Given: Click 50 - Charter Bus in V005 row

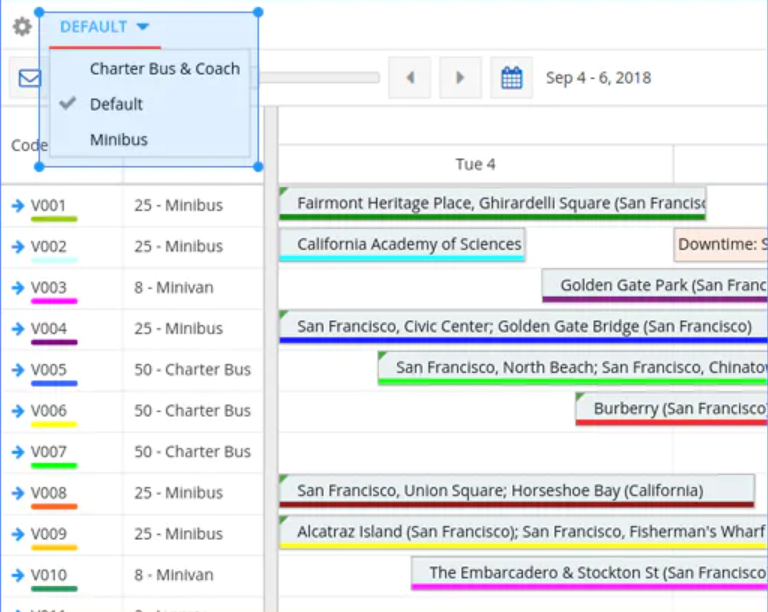Looking at the screenshot, I should 192,370.
